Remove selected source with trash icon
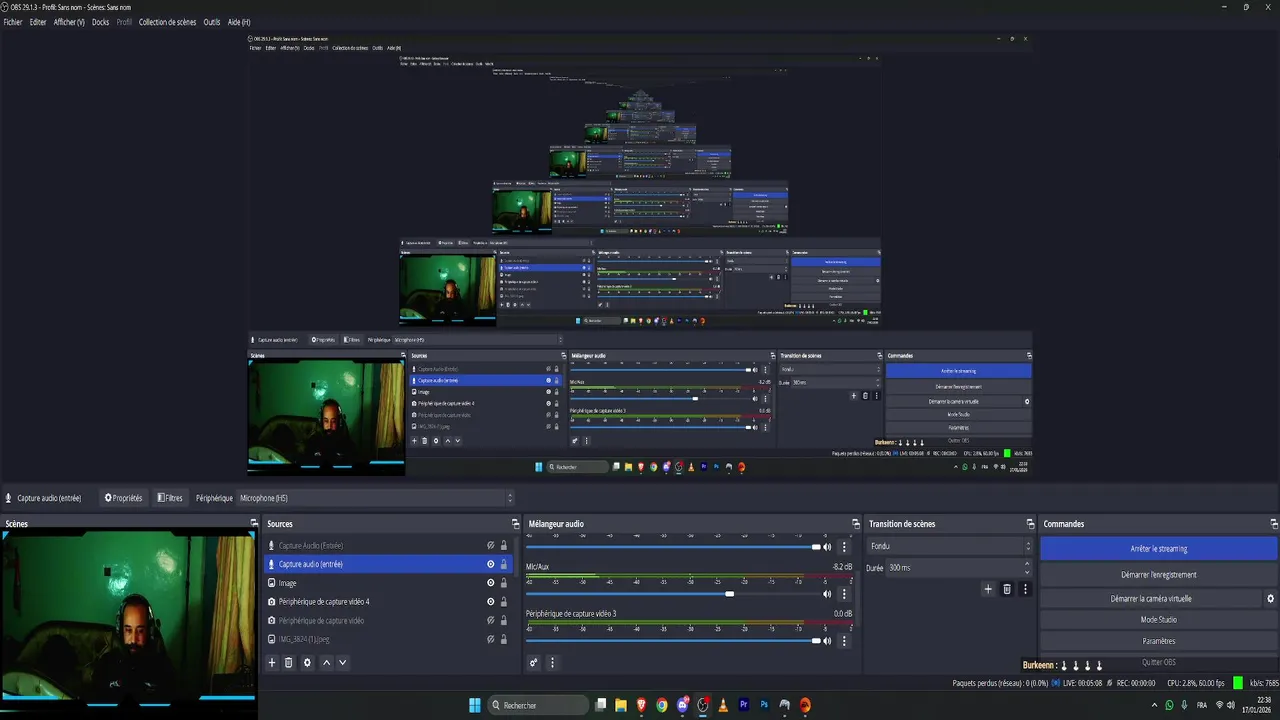Viewport: 1280px width, 720px height. click(289, 662)
